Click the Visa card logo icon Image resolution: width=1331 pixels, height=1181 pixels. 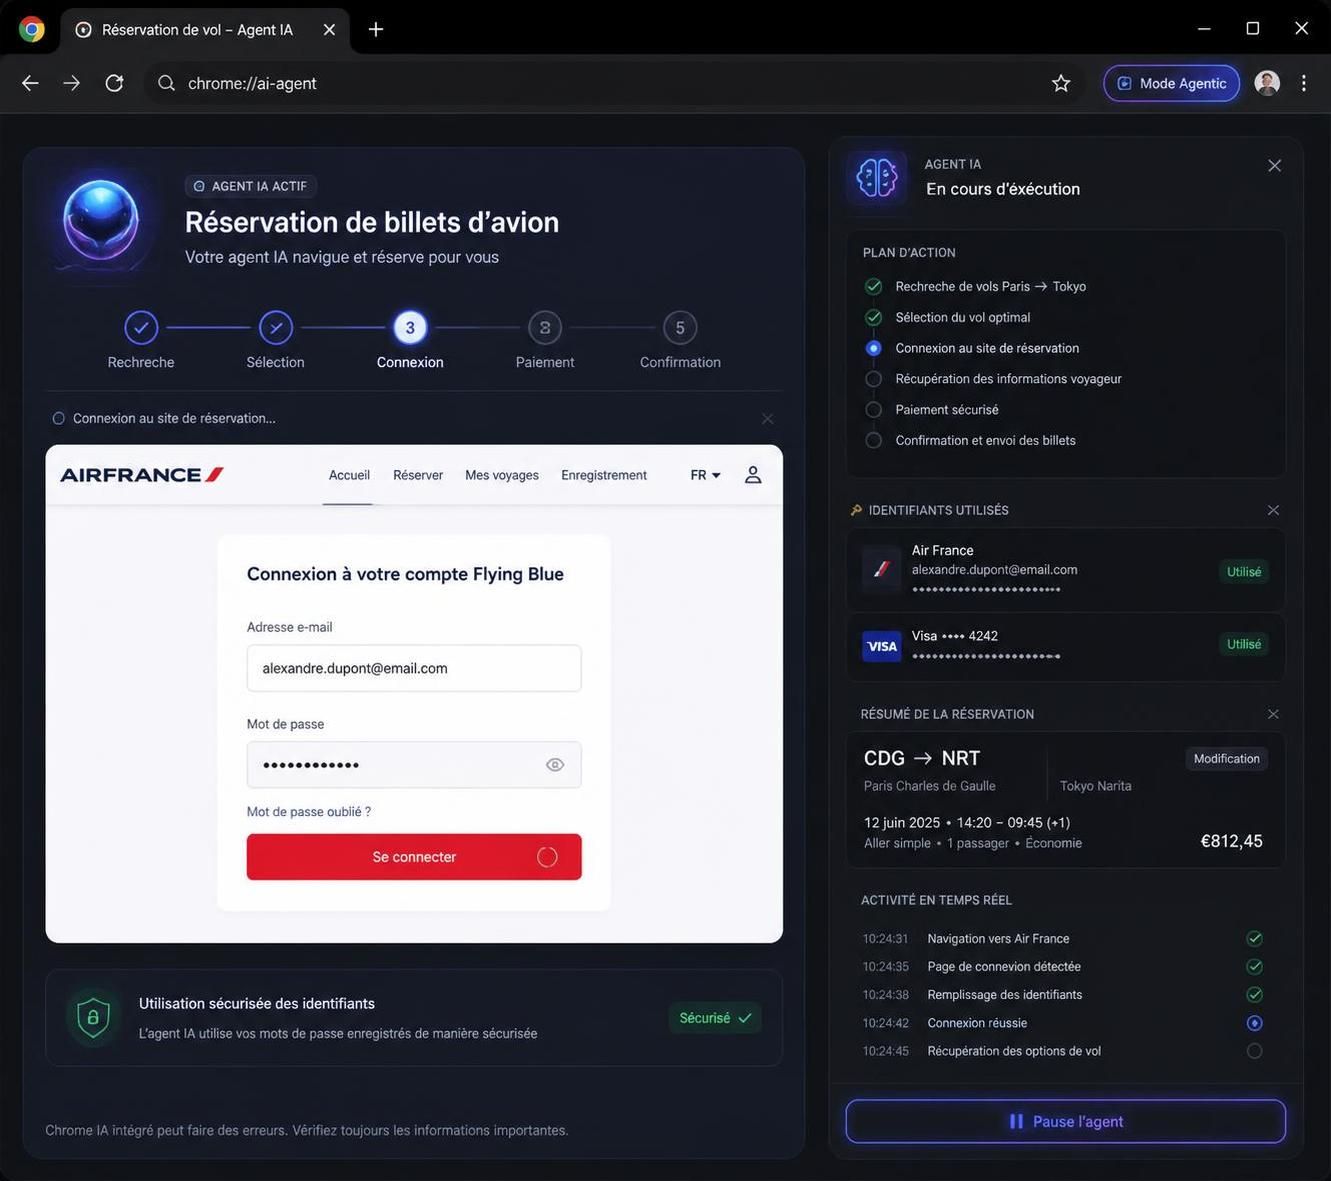[x=882, y=646]
